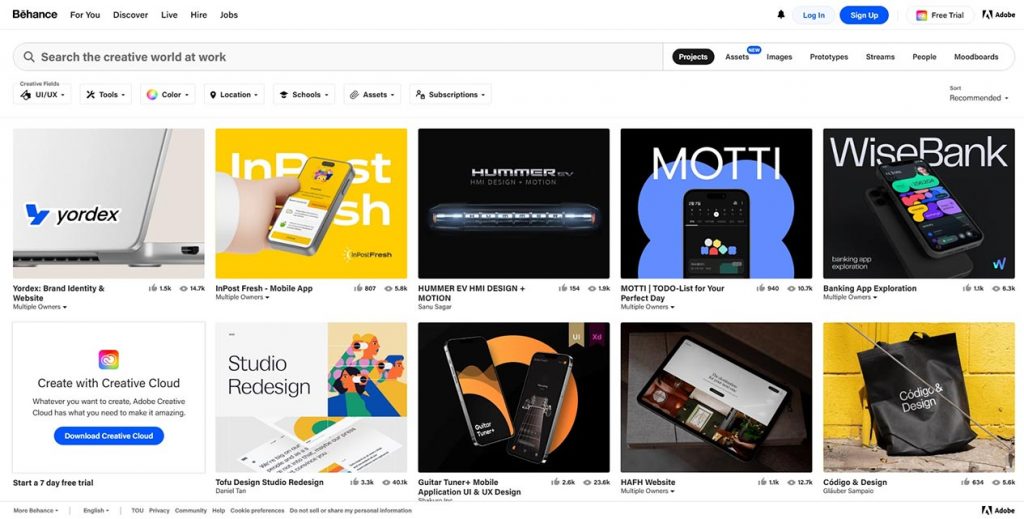
Task: Click views eye icon on Yordex project
Action: tap(184, 288)
